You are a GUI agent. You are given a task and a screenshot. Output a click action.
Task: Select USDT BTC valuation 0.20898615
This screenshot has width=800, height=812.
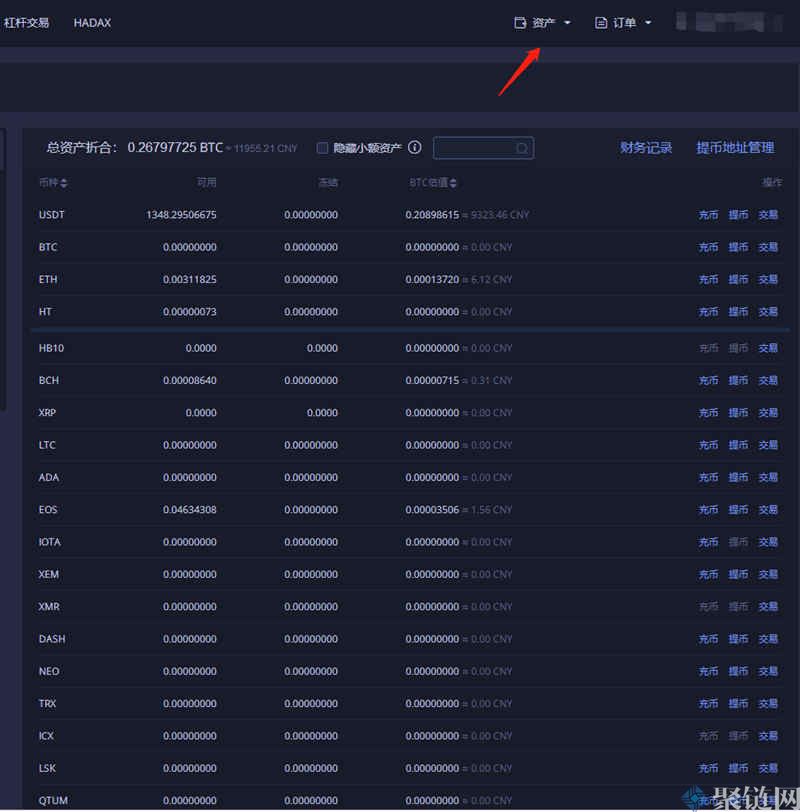coord(432,215)
